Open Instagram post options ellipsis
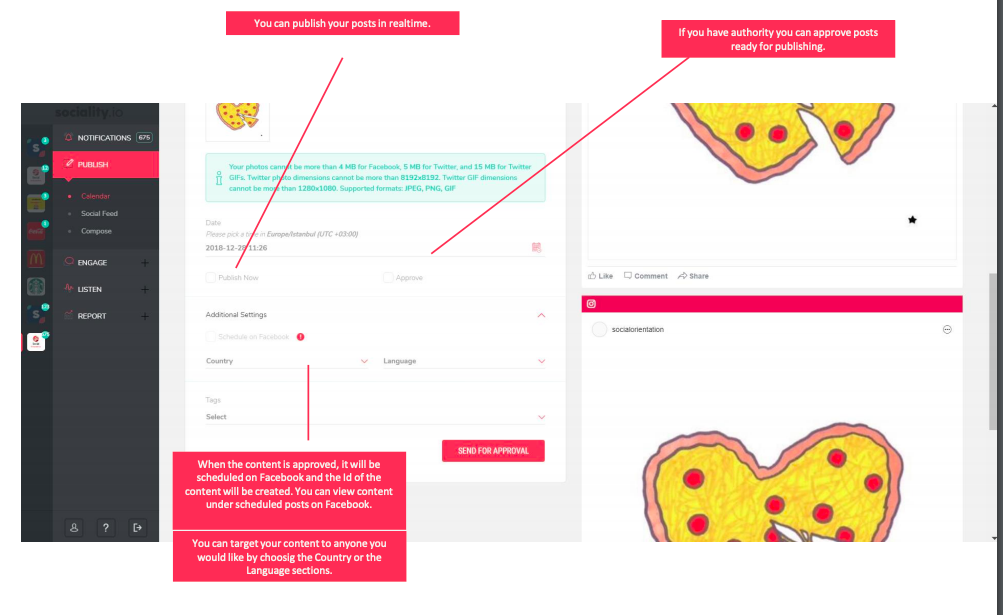 947,330
